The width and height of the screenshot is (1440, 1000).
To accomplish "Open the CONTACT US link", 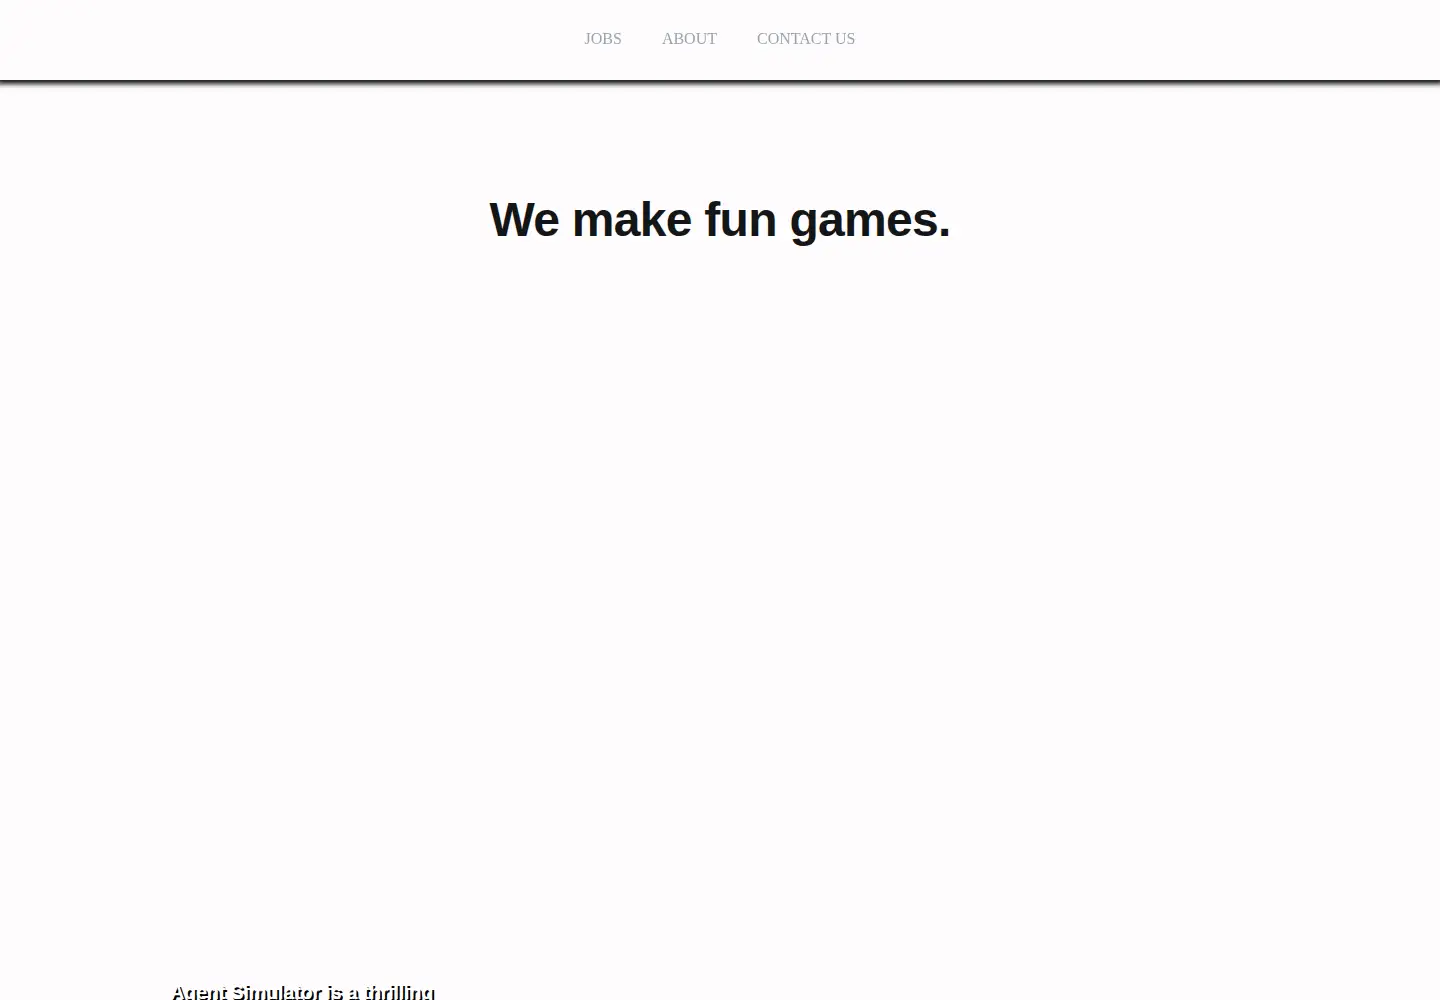I will [x=806, y=39].
